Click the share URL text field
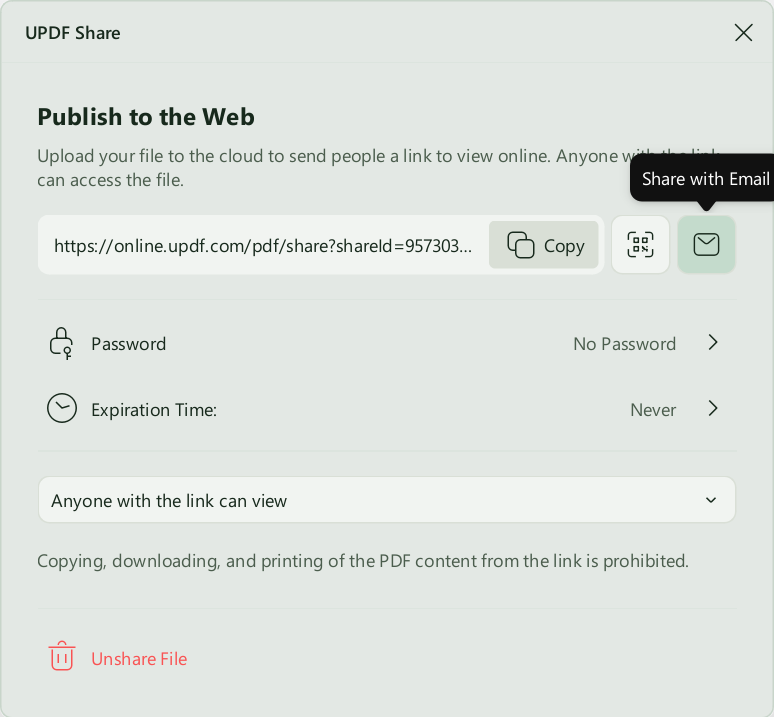 click(263, 245)
